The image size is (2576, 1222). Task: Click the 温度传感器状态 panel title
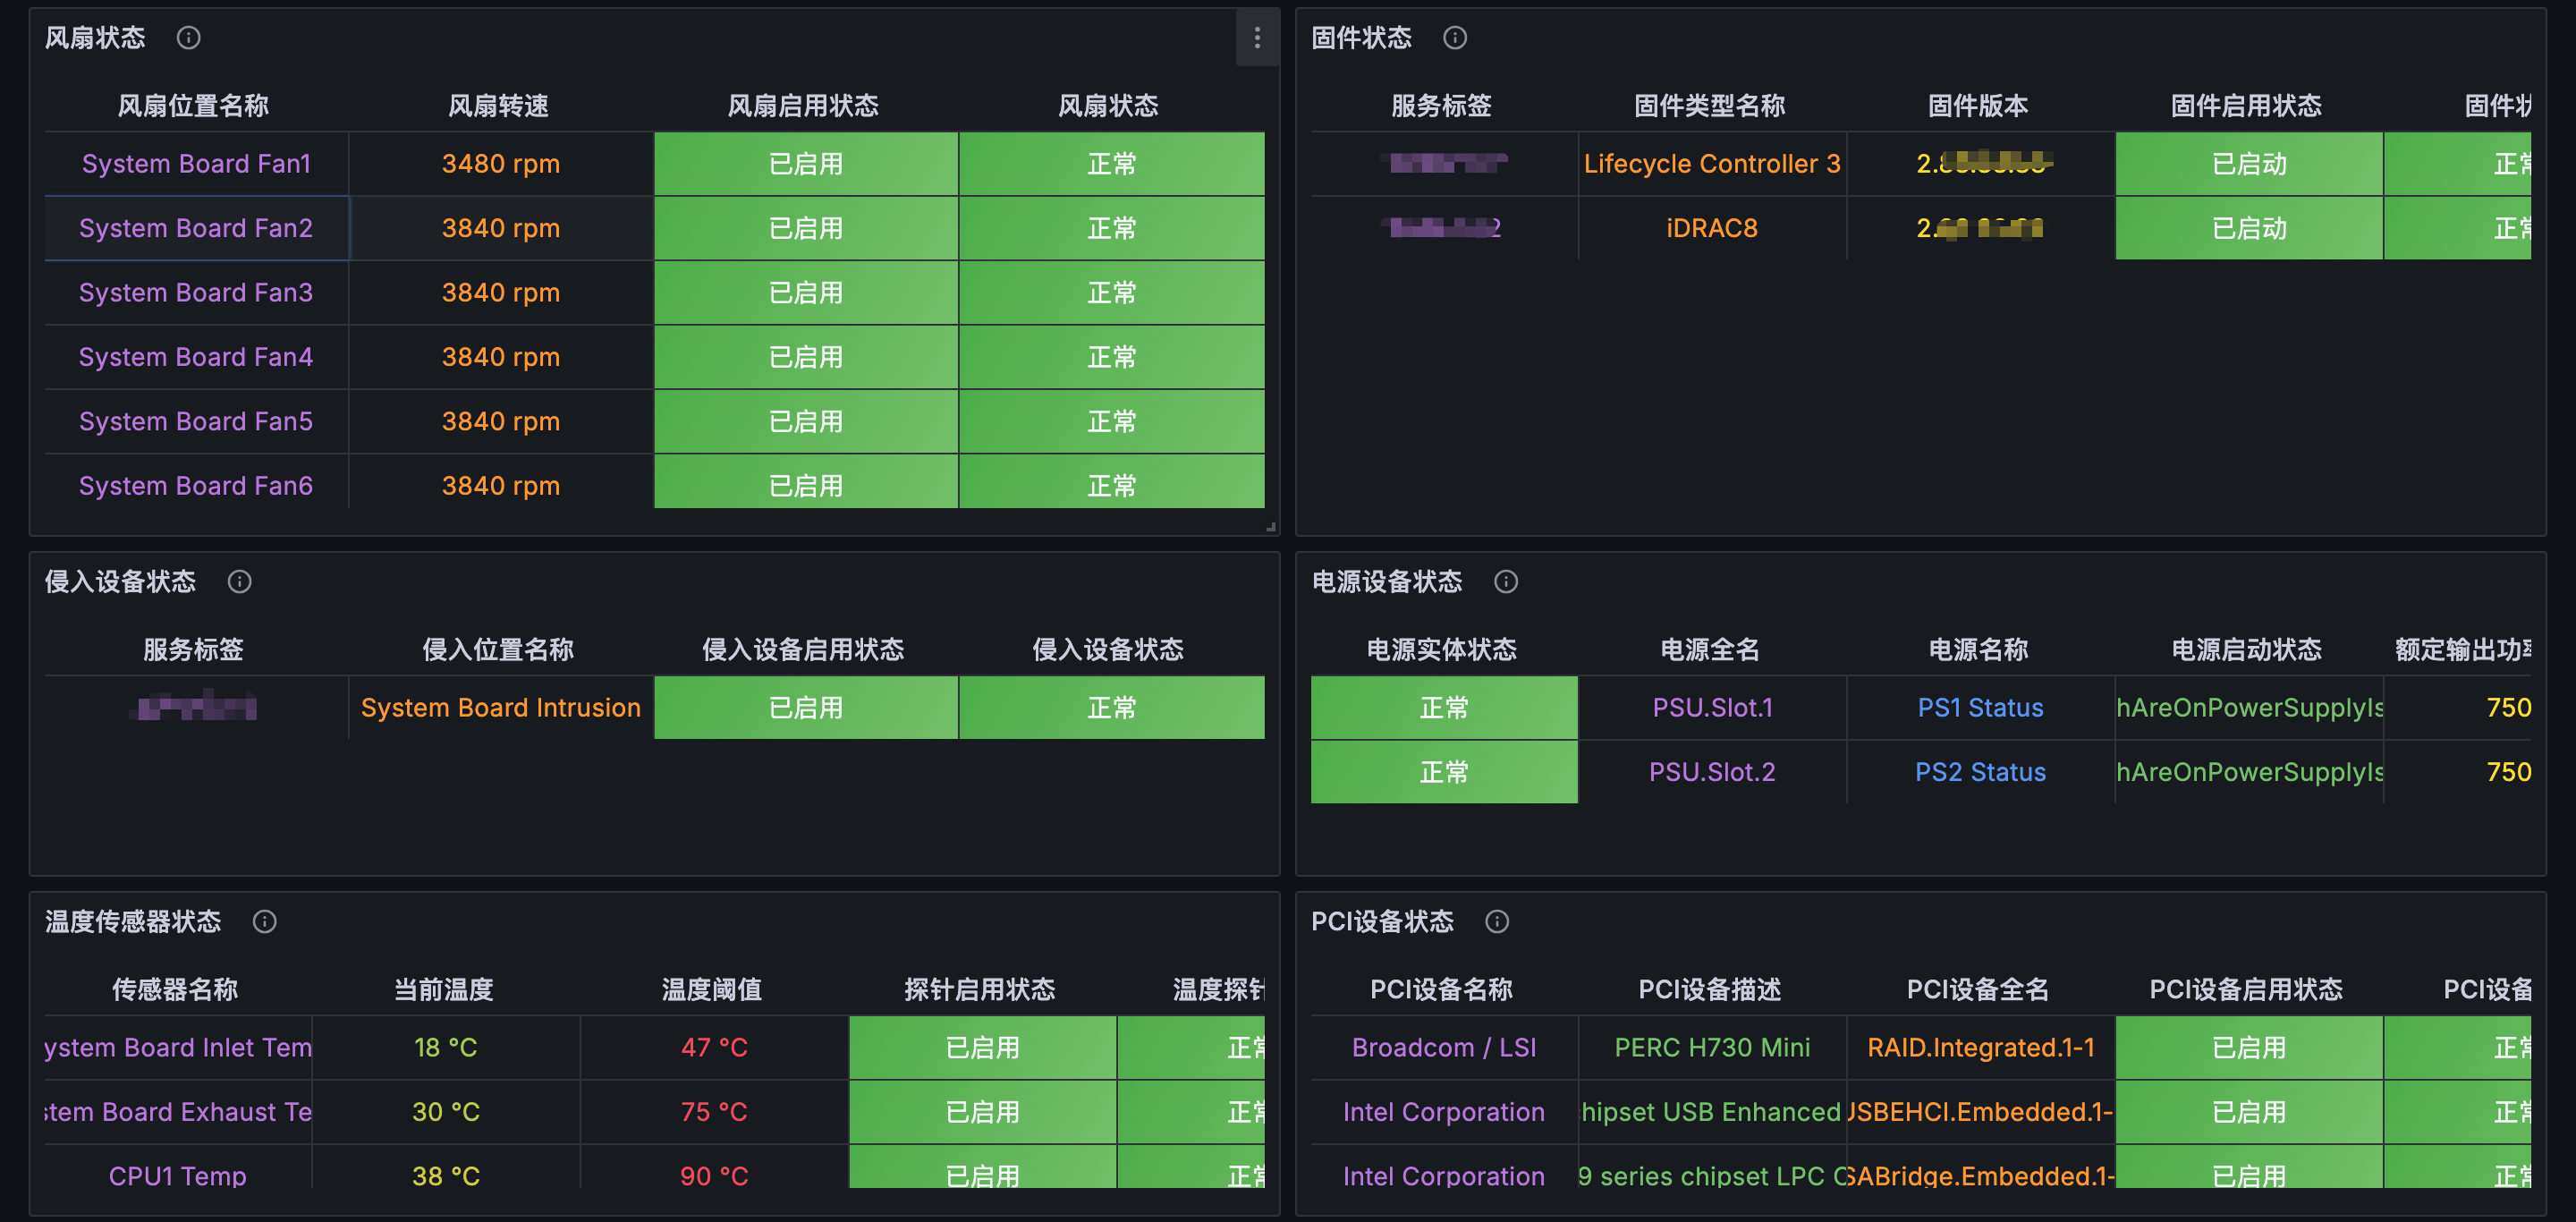click(132, 921)
